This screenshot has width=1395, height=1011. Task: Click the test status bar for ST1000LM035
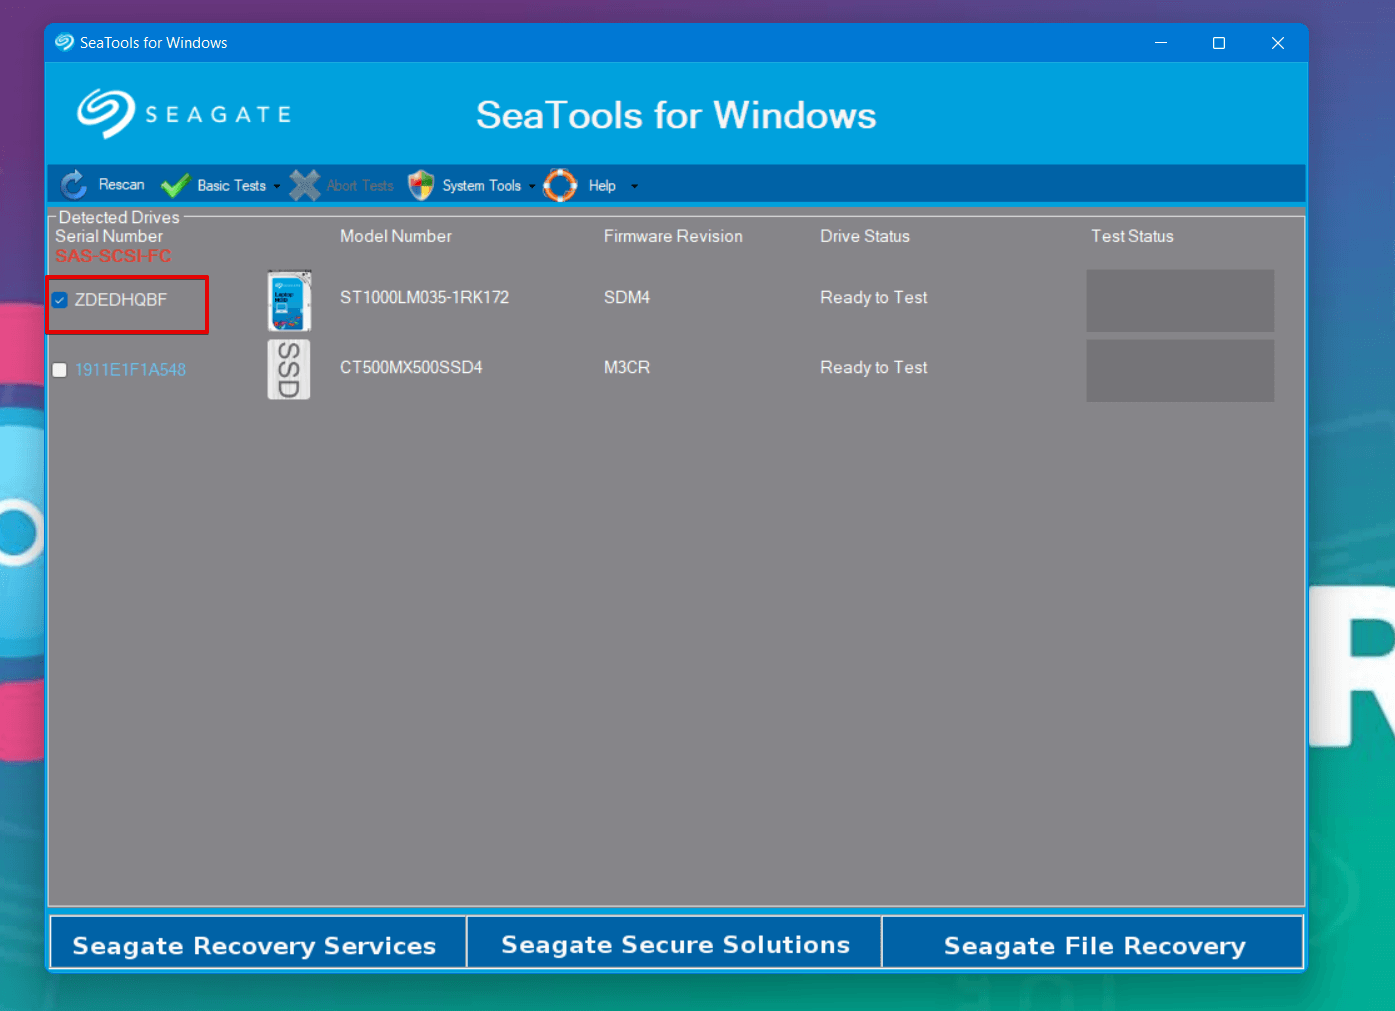(x=1180, y=301)
